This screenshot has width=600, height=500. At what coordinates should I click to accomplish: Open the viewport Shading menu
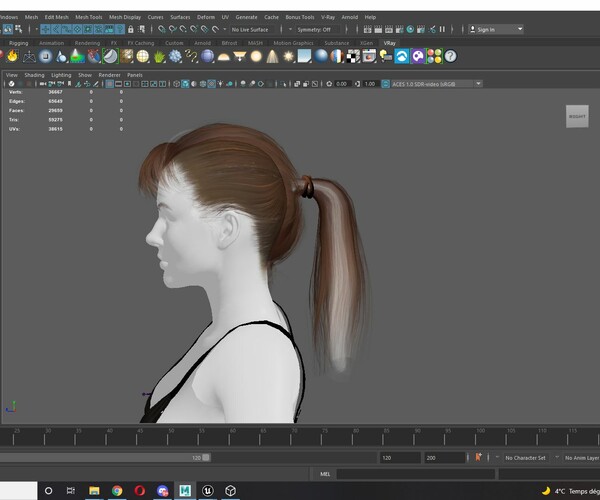(x=34, y=75)
